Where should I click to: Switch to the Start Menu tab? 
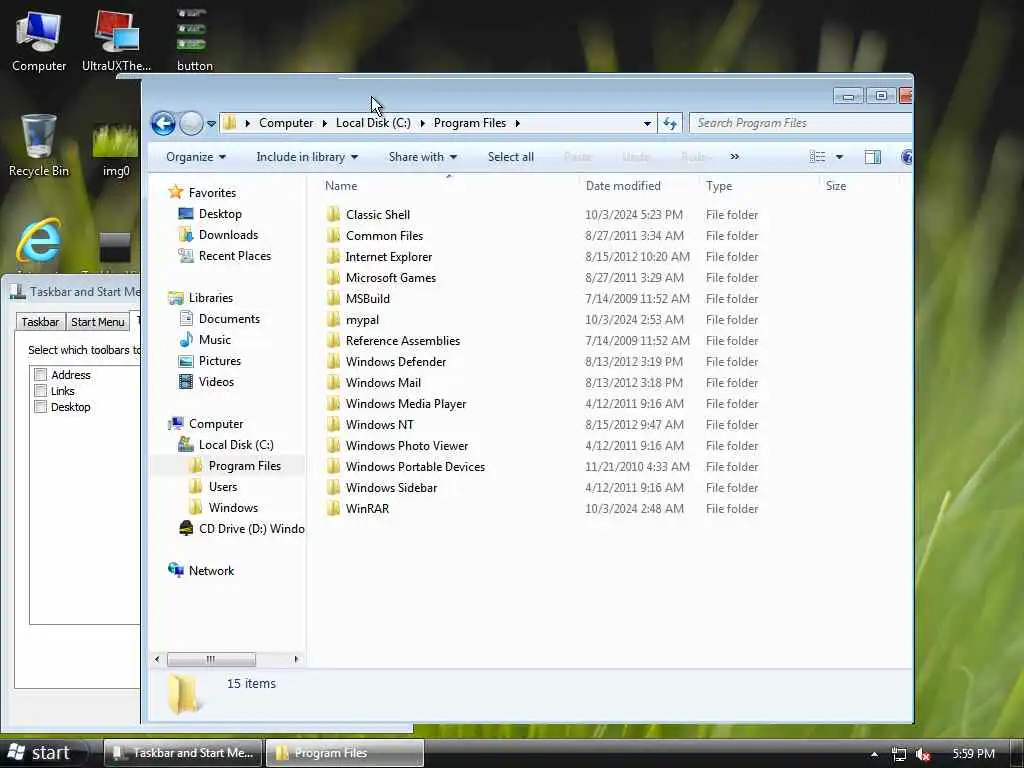[97, 321]
